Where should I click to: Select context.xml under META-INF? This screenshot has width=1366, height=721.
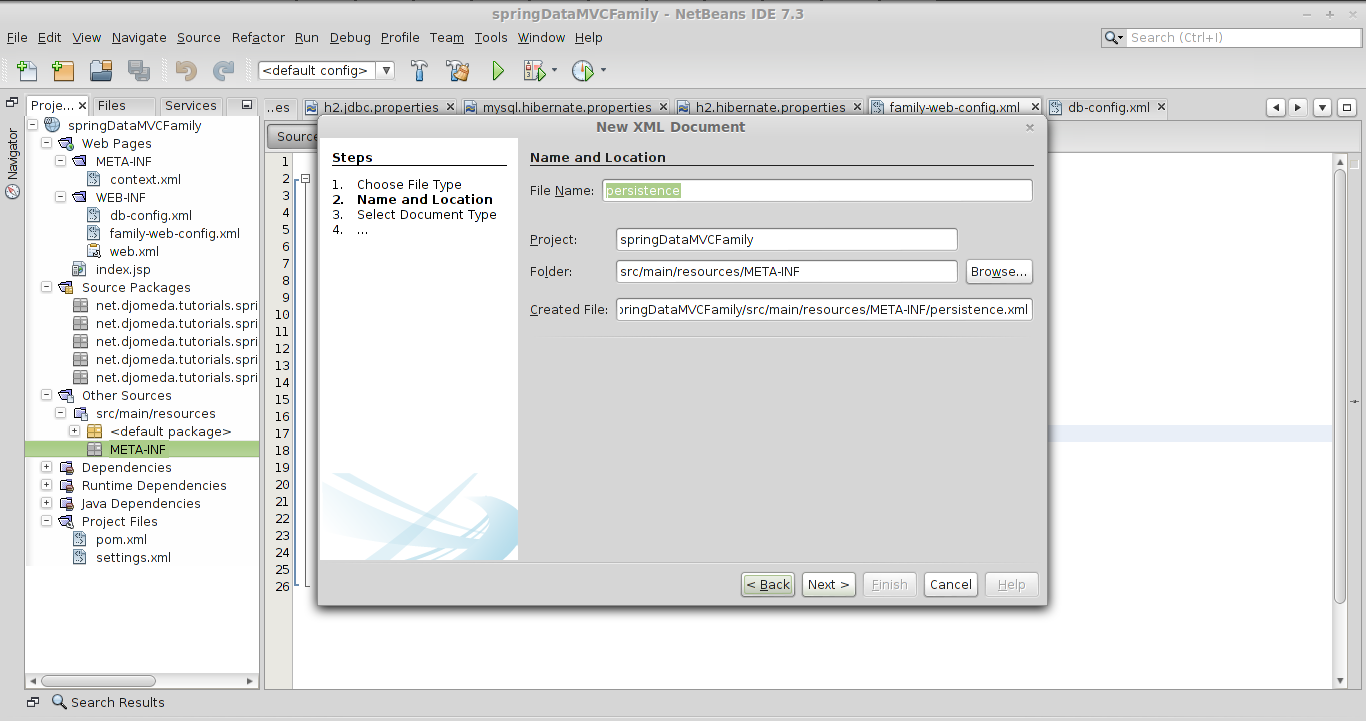145,179
